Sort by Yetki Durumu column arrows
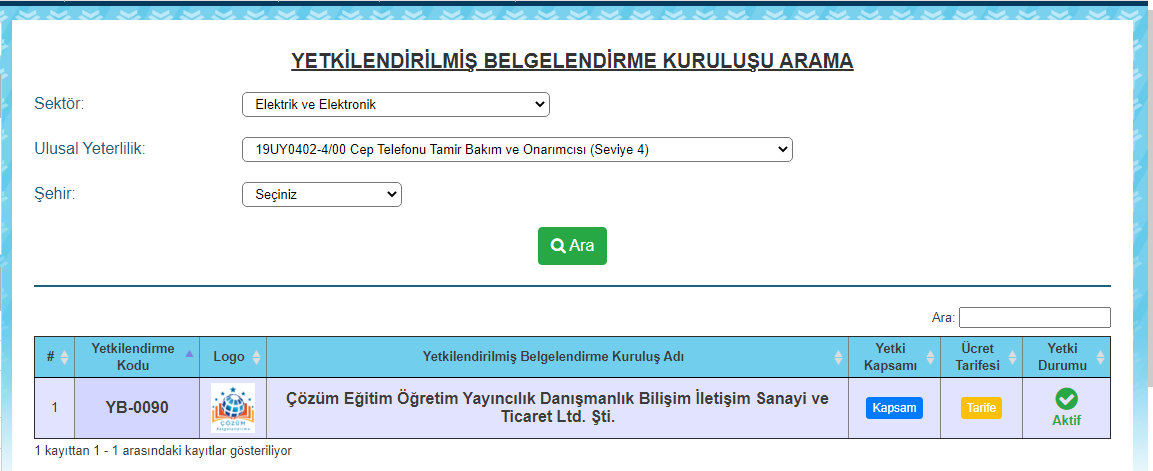This screenshot has height=471, width=1153. coord(1100,357)
